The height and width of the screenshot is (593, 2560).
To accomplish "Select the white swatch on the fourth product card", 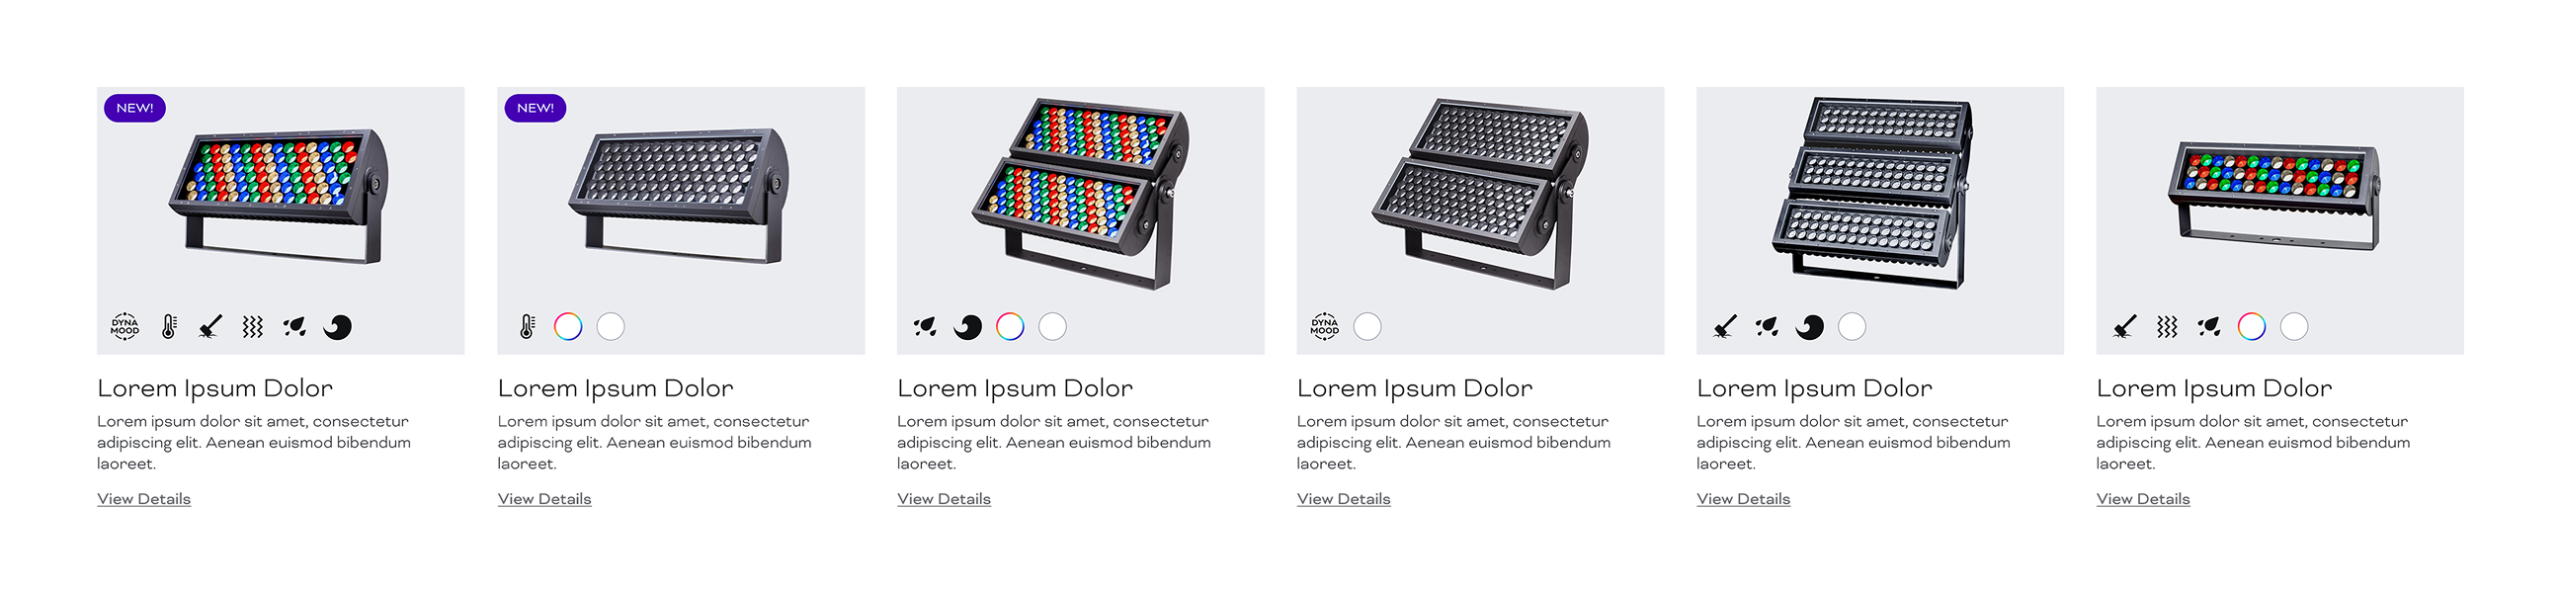I will coord(1367,326).
